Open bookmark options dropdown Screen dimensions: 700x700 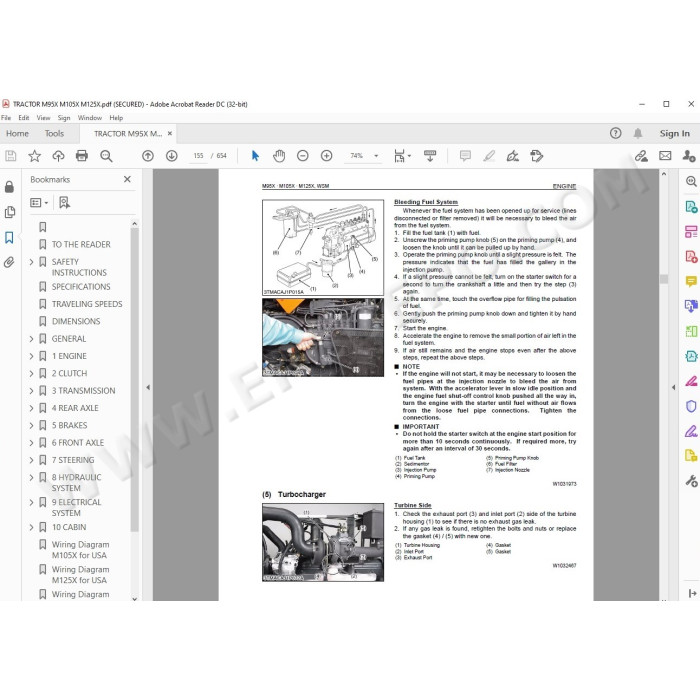[39, 203]
